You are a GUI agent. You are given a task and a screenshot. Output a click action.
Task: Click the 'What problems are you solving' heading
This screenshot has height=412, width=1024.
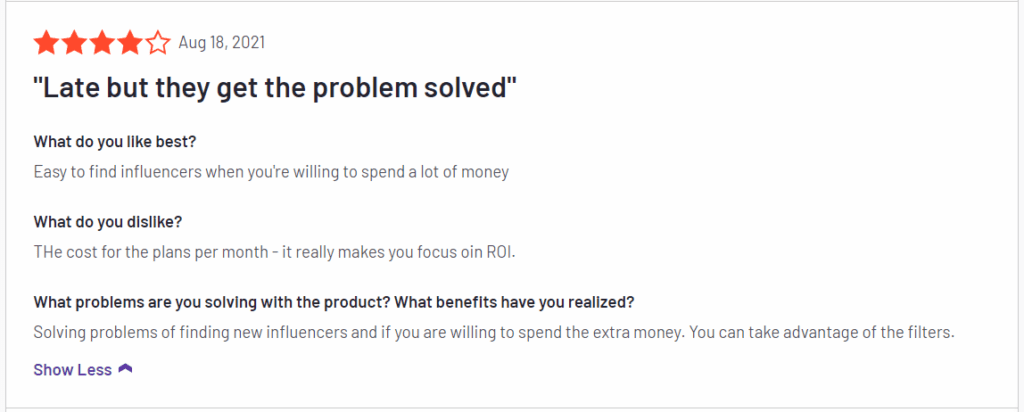click(334, 303)
